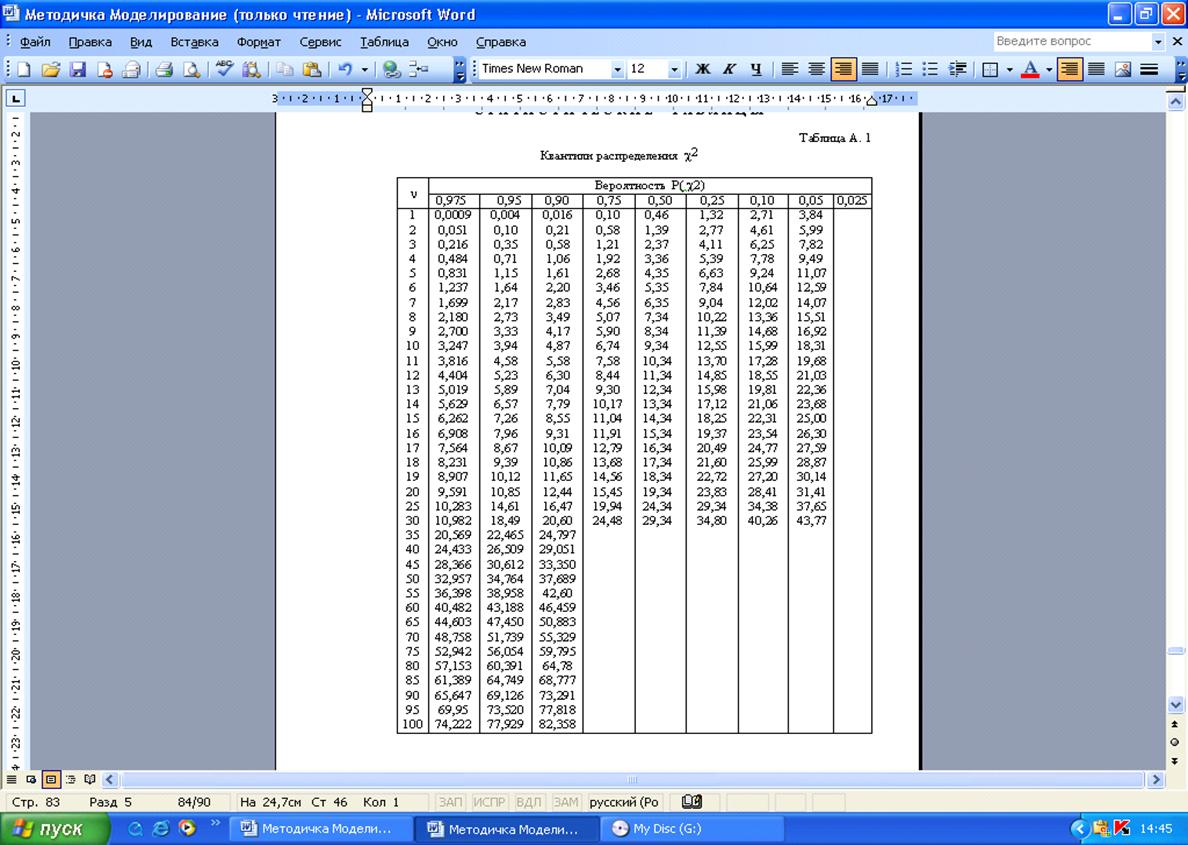The width and height of the screenshot is (1188, 845).
Task: Click the Введите вопрос help field
Action: [x=1070, y=42]
